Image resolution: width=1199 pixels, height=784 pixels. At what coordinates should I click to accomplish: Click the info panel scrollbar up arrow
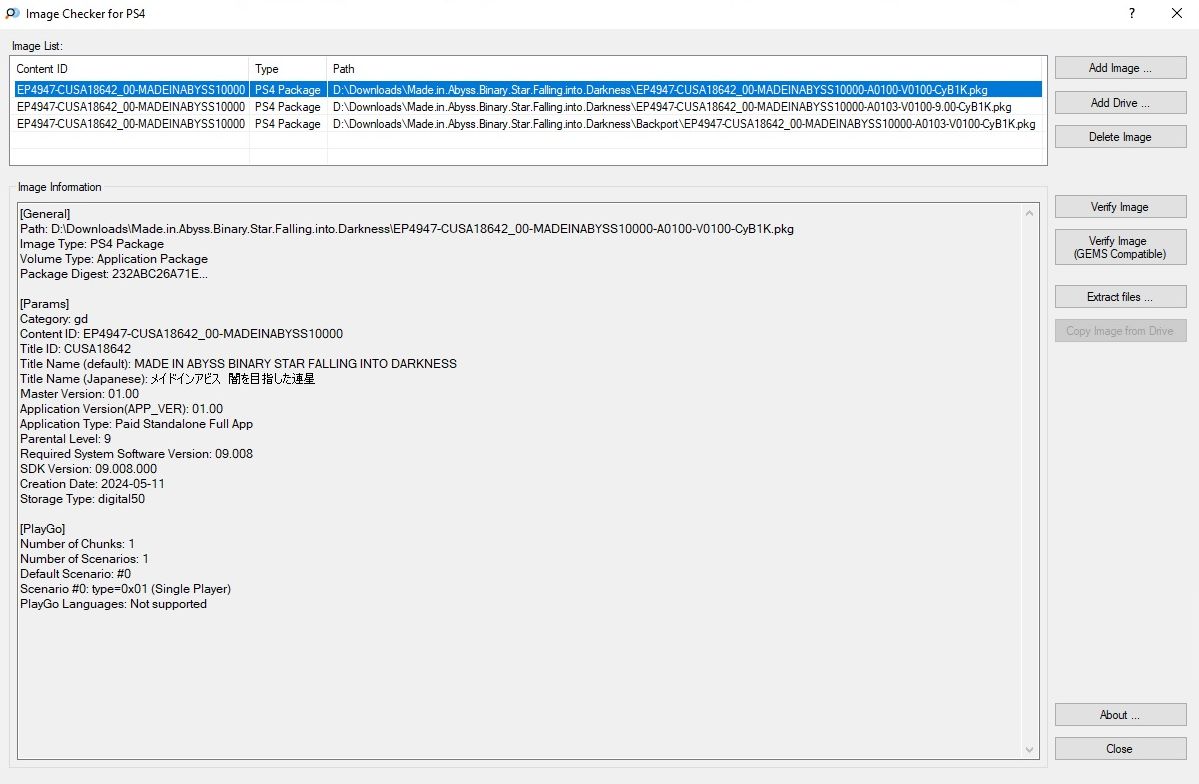[x=1029, y=213]
